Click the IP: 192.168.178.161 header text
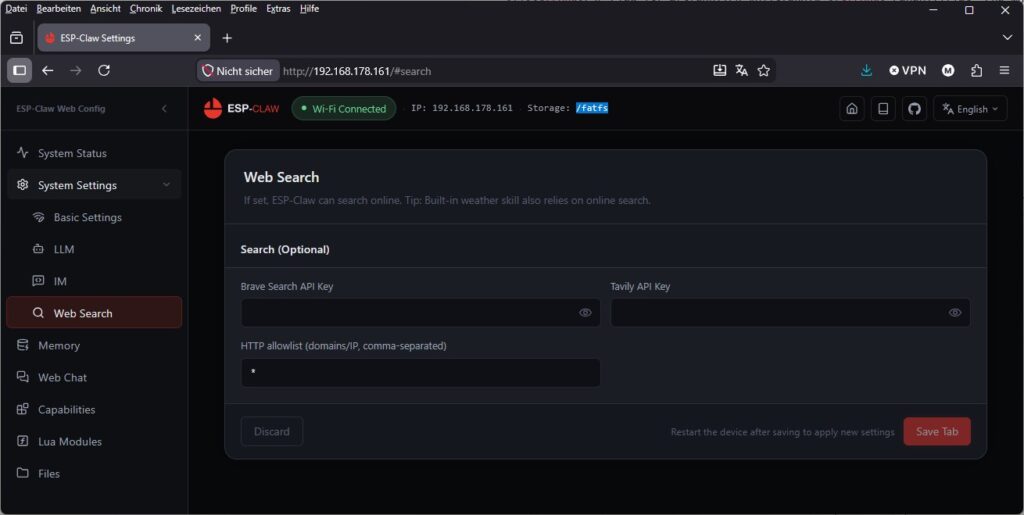This screenshot has height=515, width=1024. click(x=462, y=108)
